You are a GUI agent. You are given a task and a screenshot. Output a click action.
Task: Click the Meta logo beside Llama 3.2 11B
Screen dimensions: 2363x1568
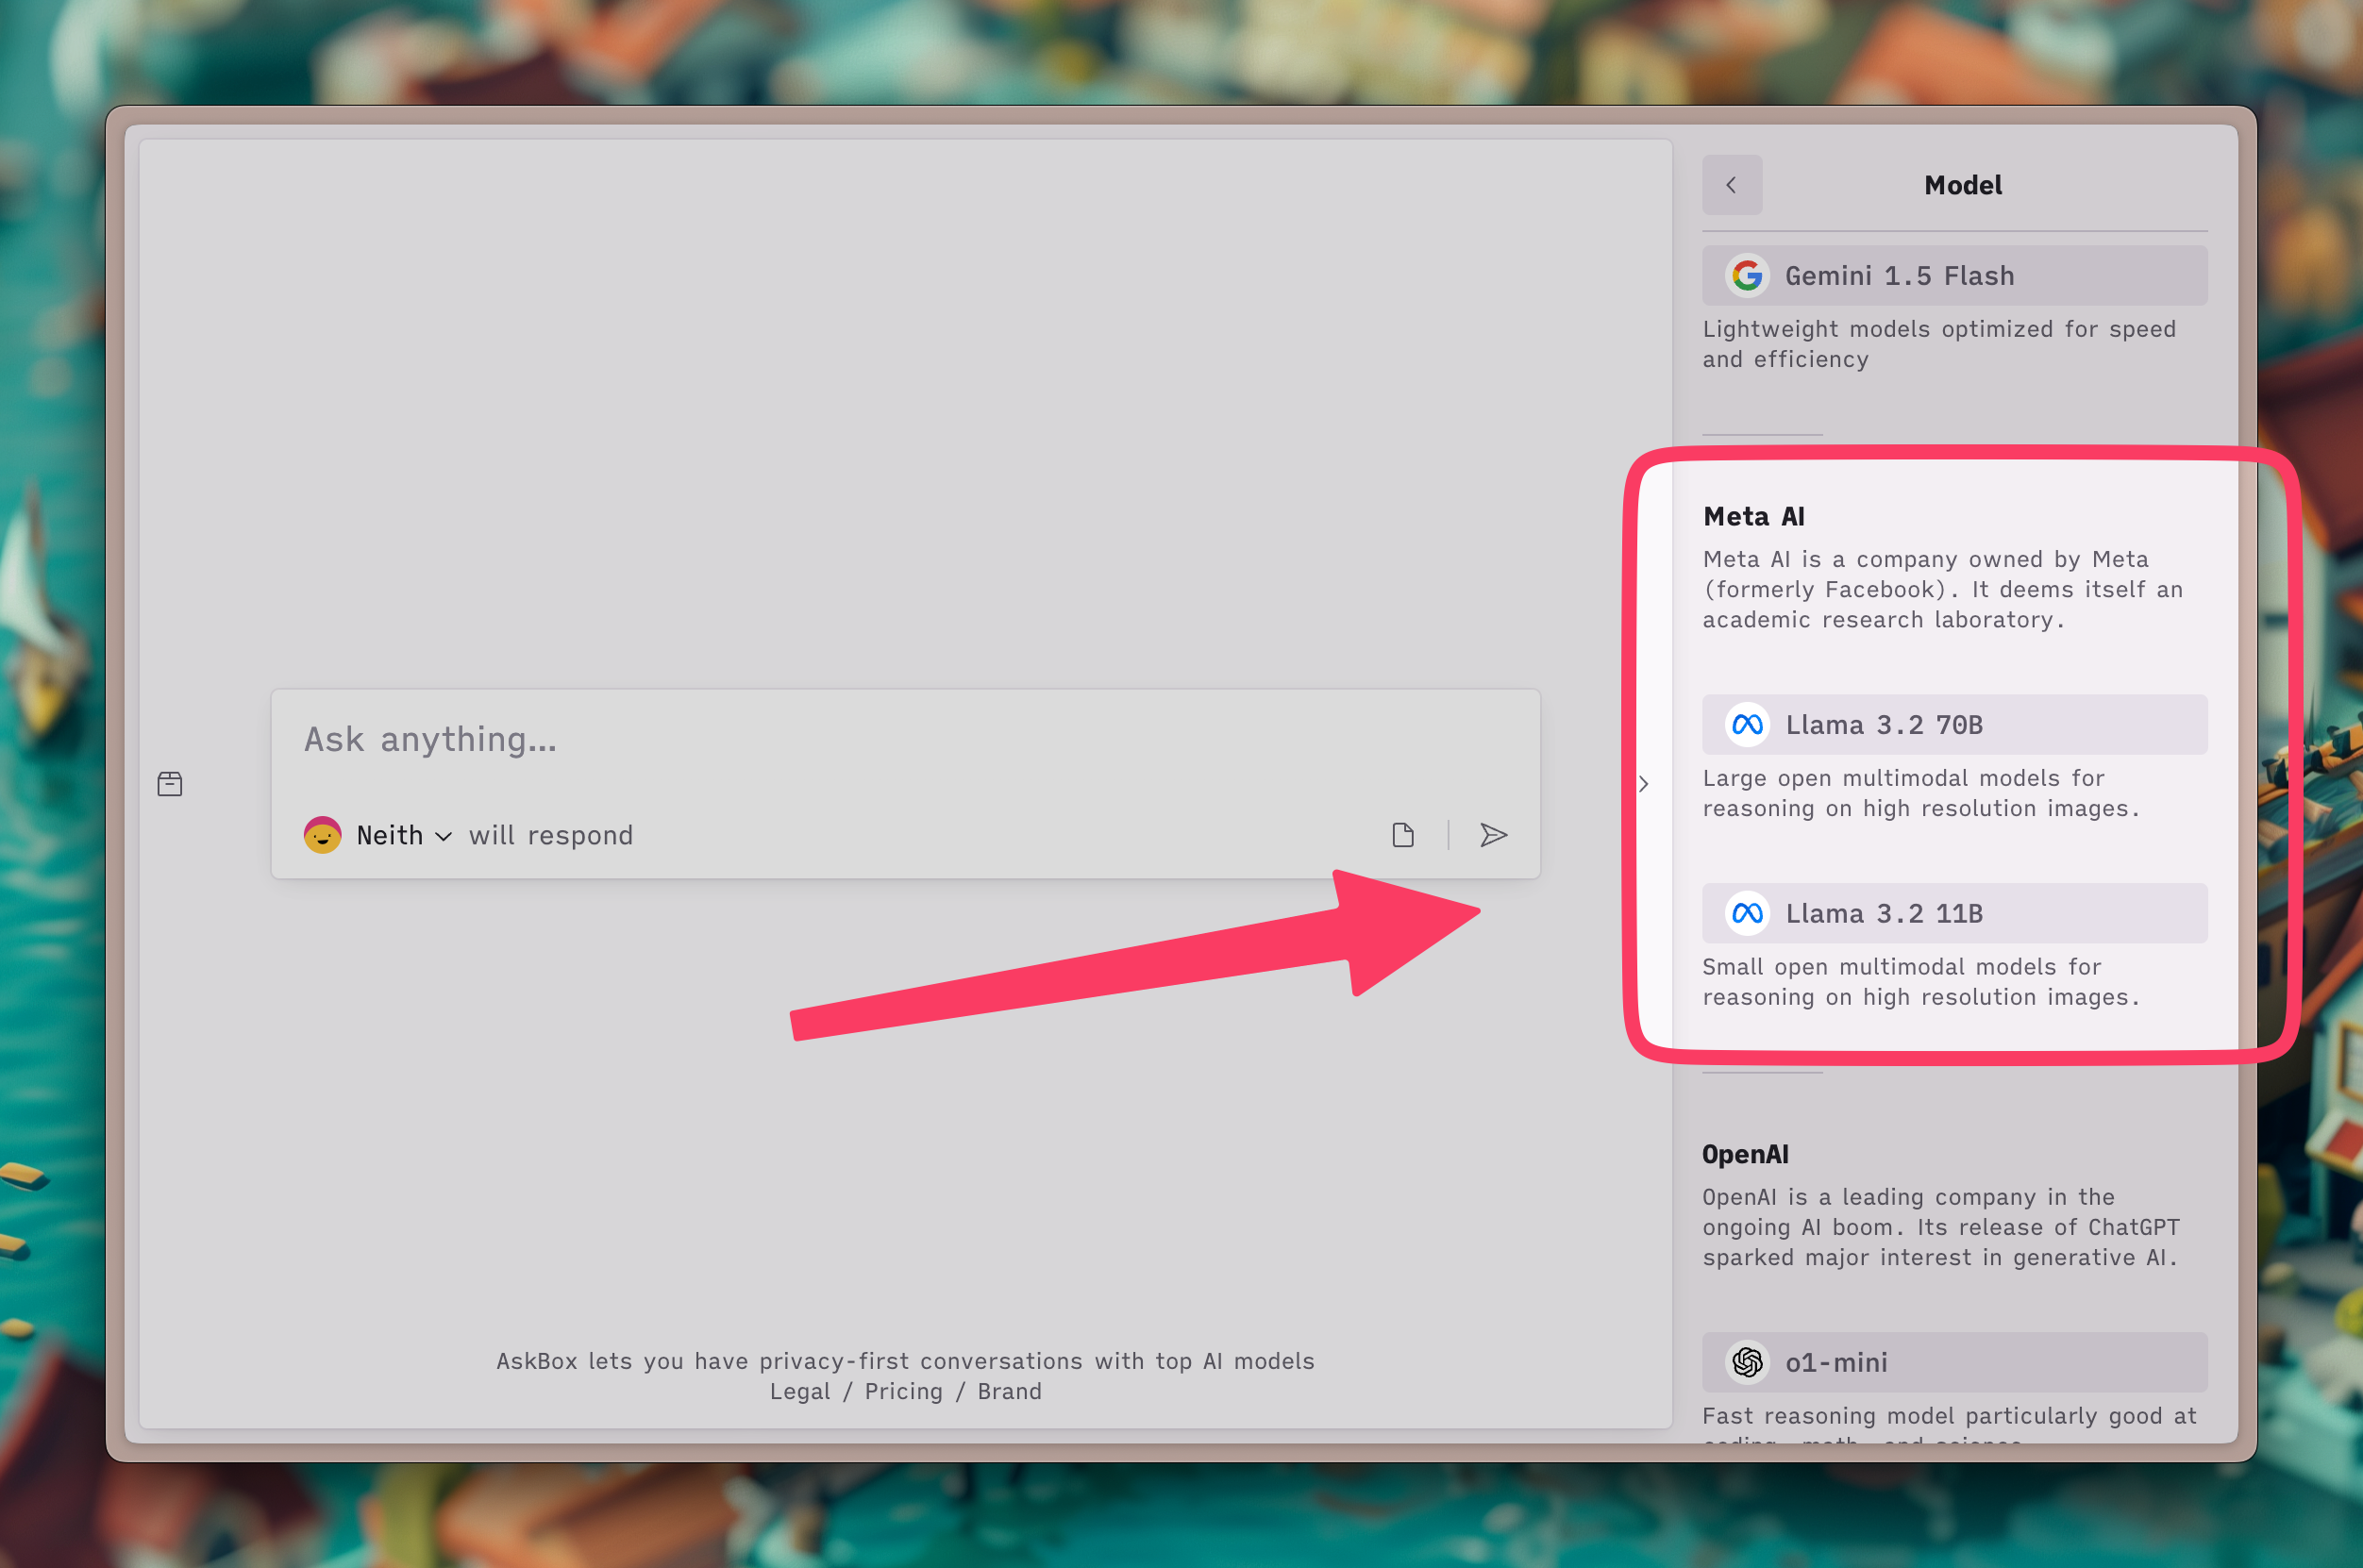(1747, 914)
